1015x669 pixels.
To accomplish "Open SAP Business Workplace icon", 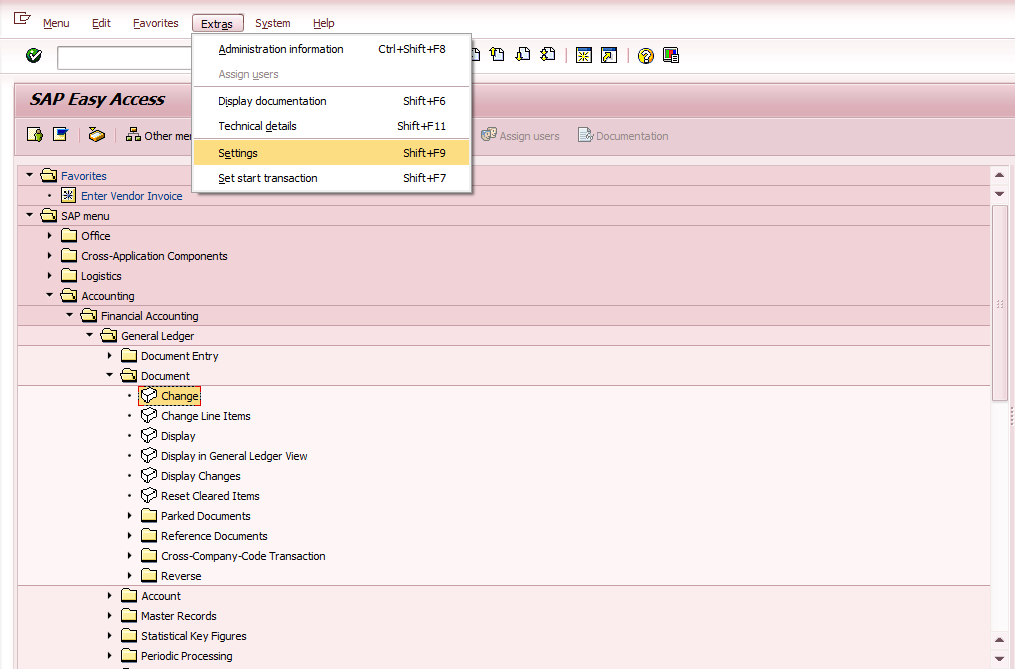I will (x=96, y=135).
